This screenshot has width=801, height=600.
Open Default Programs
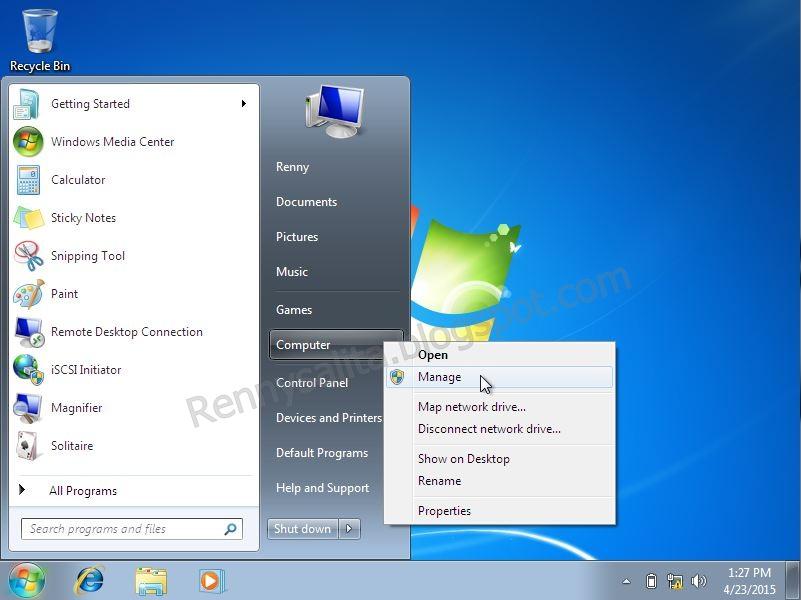click(x=322, y=453)
